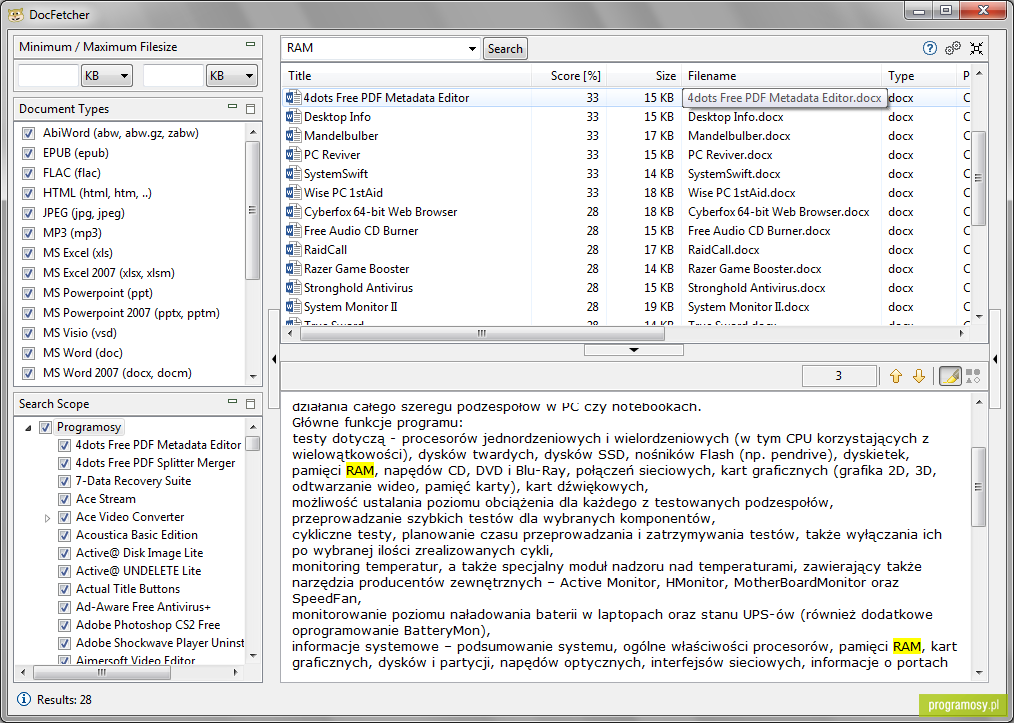
Task: Uncheck MP3 document type
Action: click(x=28, y=233)
